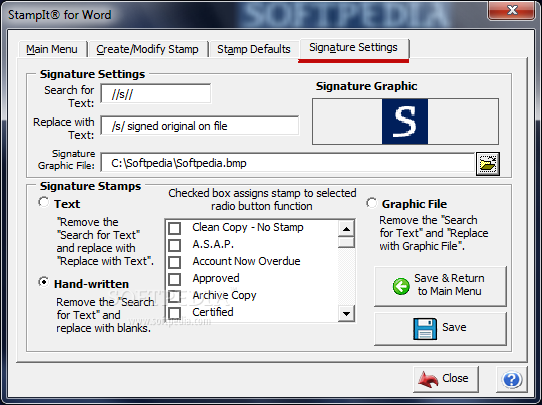Check the Archive Copy checkbox
The width and height of the screenshot is (542, 405).
click(x=175, y=296)
